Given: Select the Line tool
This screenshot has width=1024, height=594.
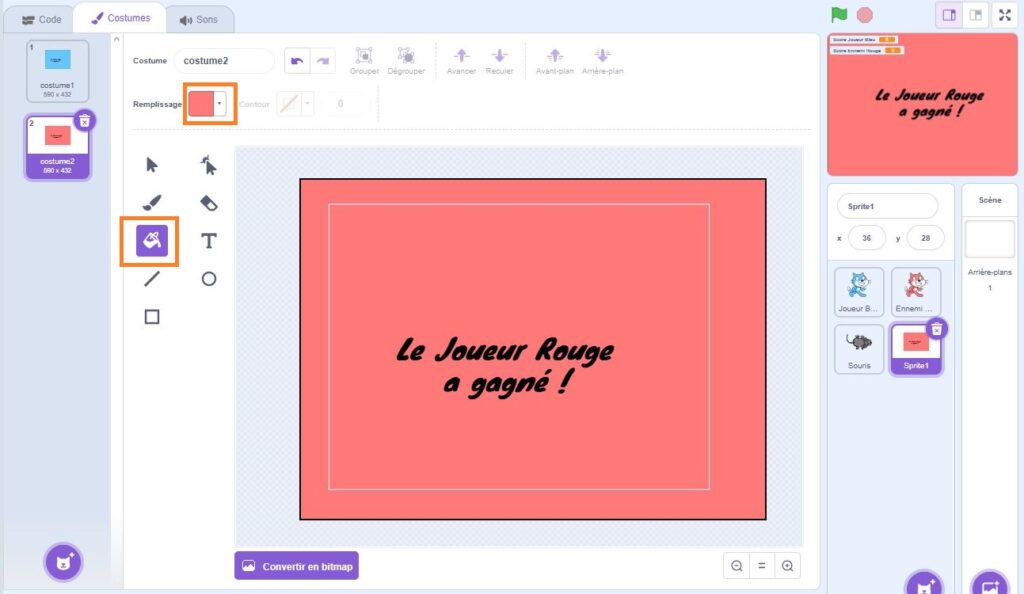Looking at the screenshot, I should point(152,279).
